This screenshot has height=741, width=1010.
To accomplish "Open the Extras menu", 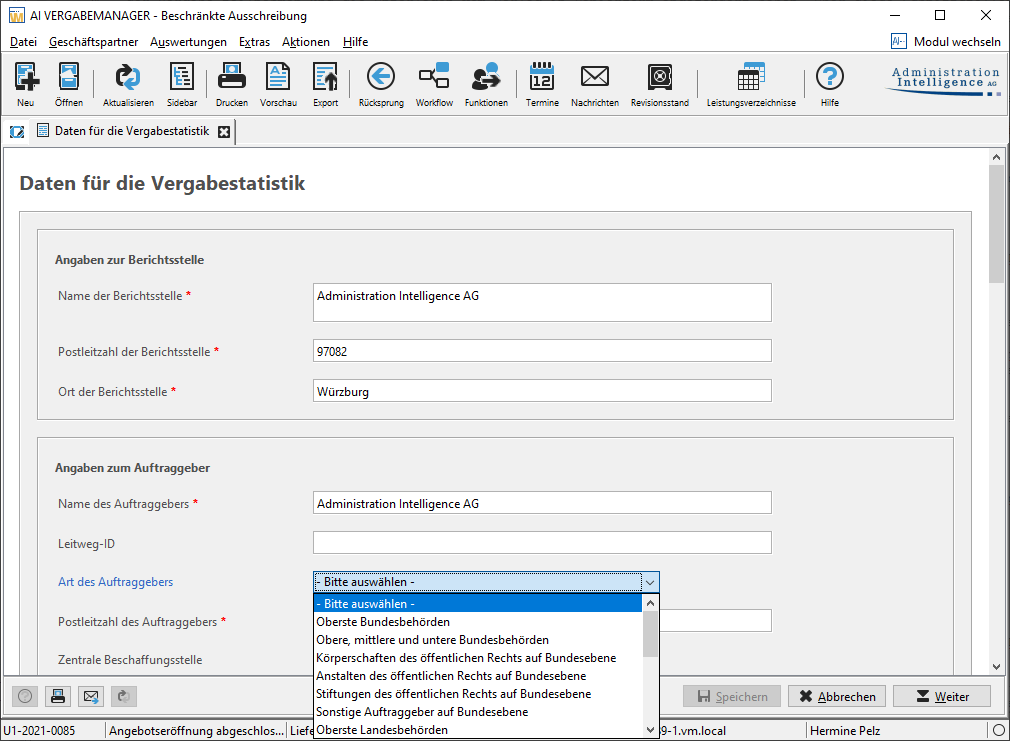I will click(x=254, y=42).
